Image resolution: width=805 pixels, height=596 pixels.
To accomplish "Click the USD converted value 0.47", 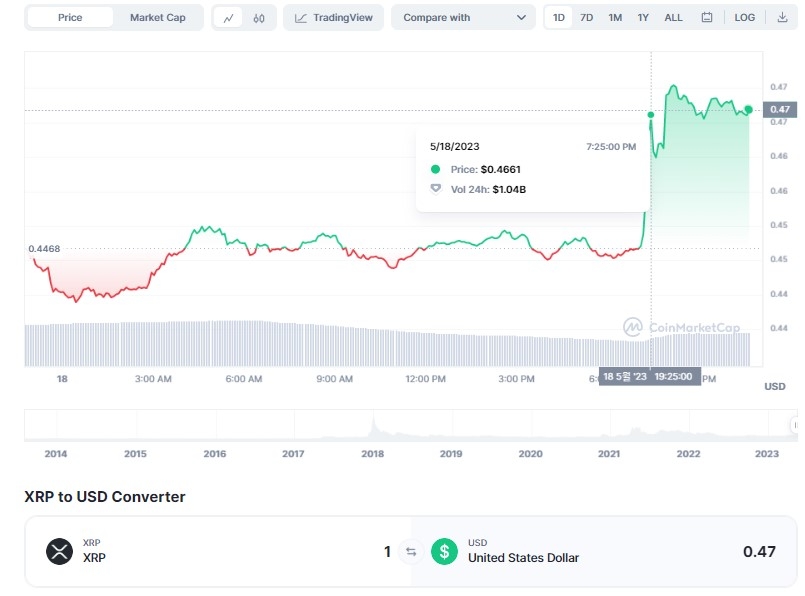I will coord(759,551).
